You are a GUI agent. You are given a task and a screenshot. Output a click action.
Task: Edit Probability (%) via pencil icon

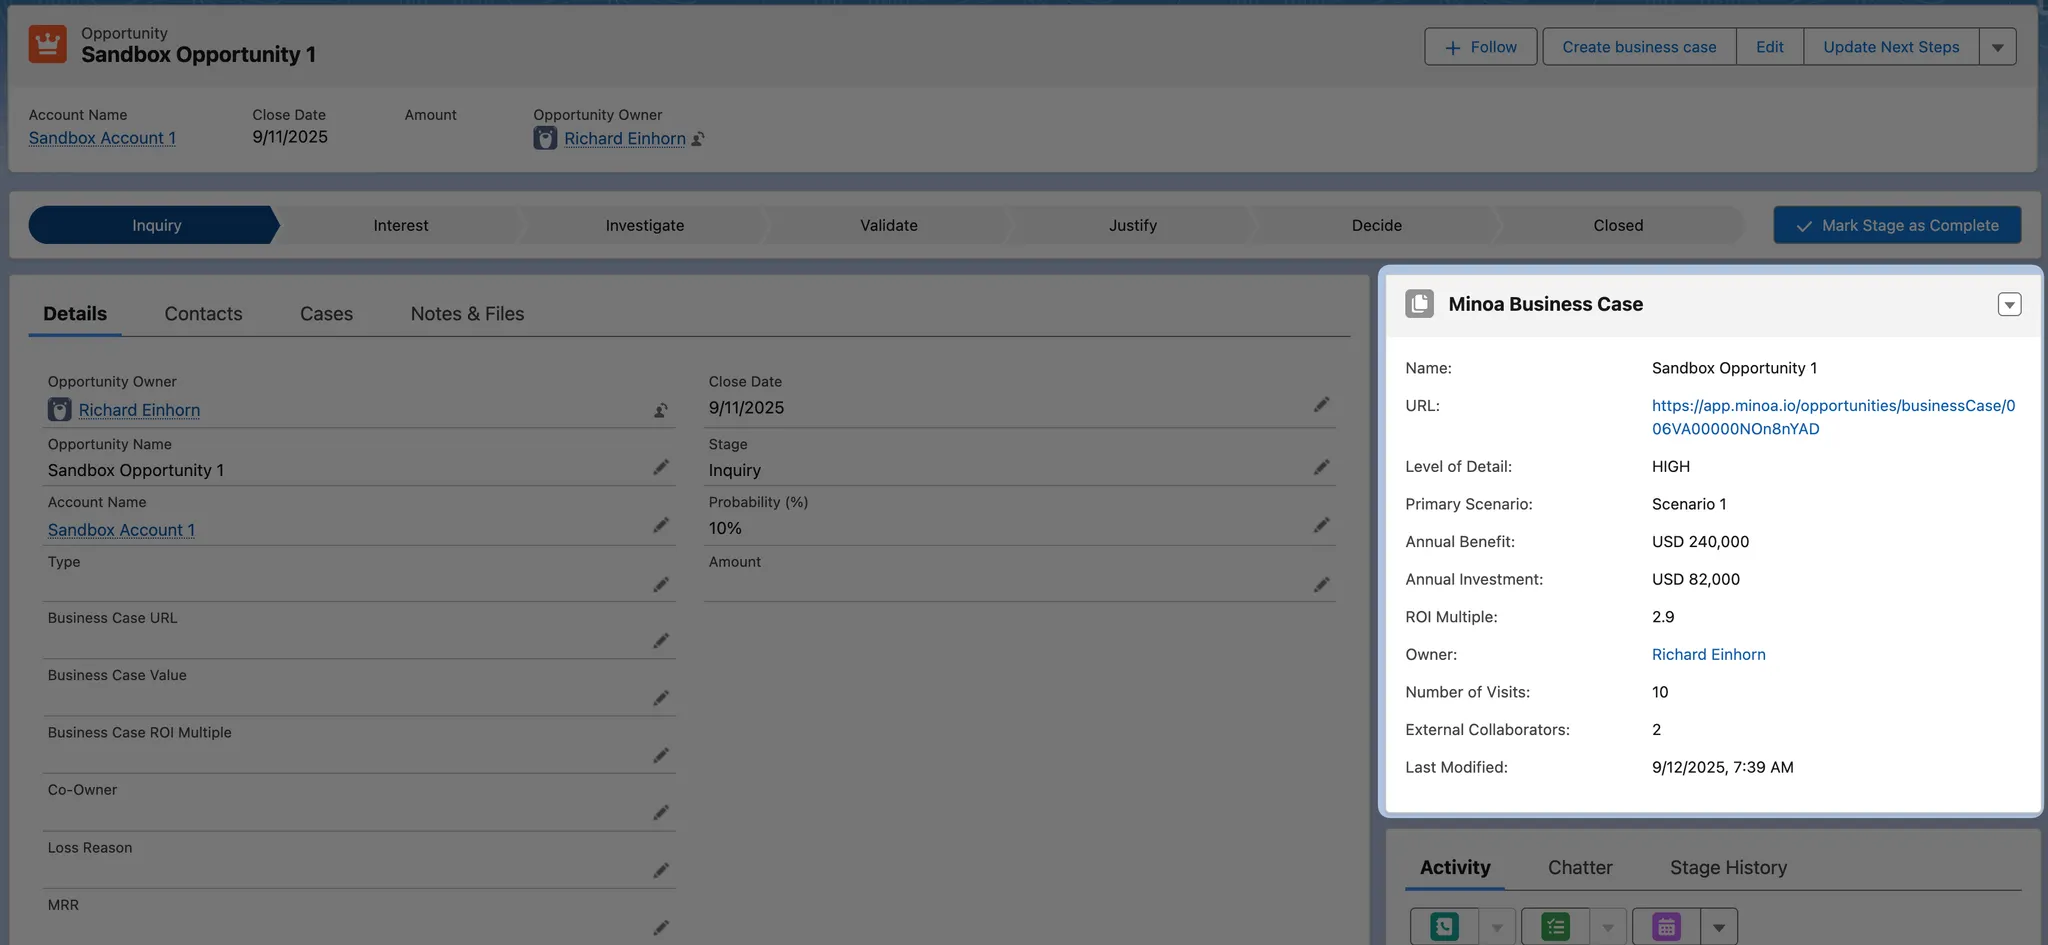1322,525
